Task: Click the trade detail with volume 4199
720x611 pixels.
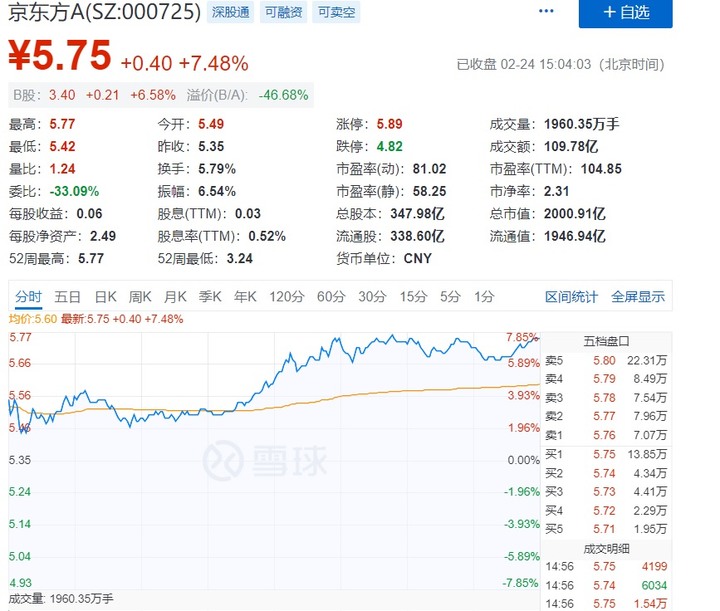Action: (x=606, y=566)
